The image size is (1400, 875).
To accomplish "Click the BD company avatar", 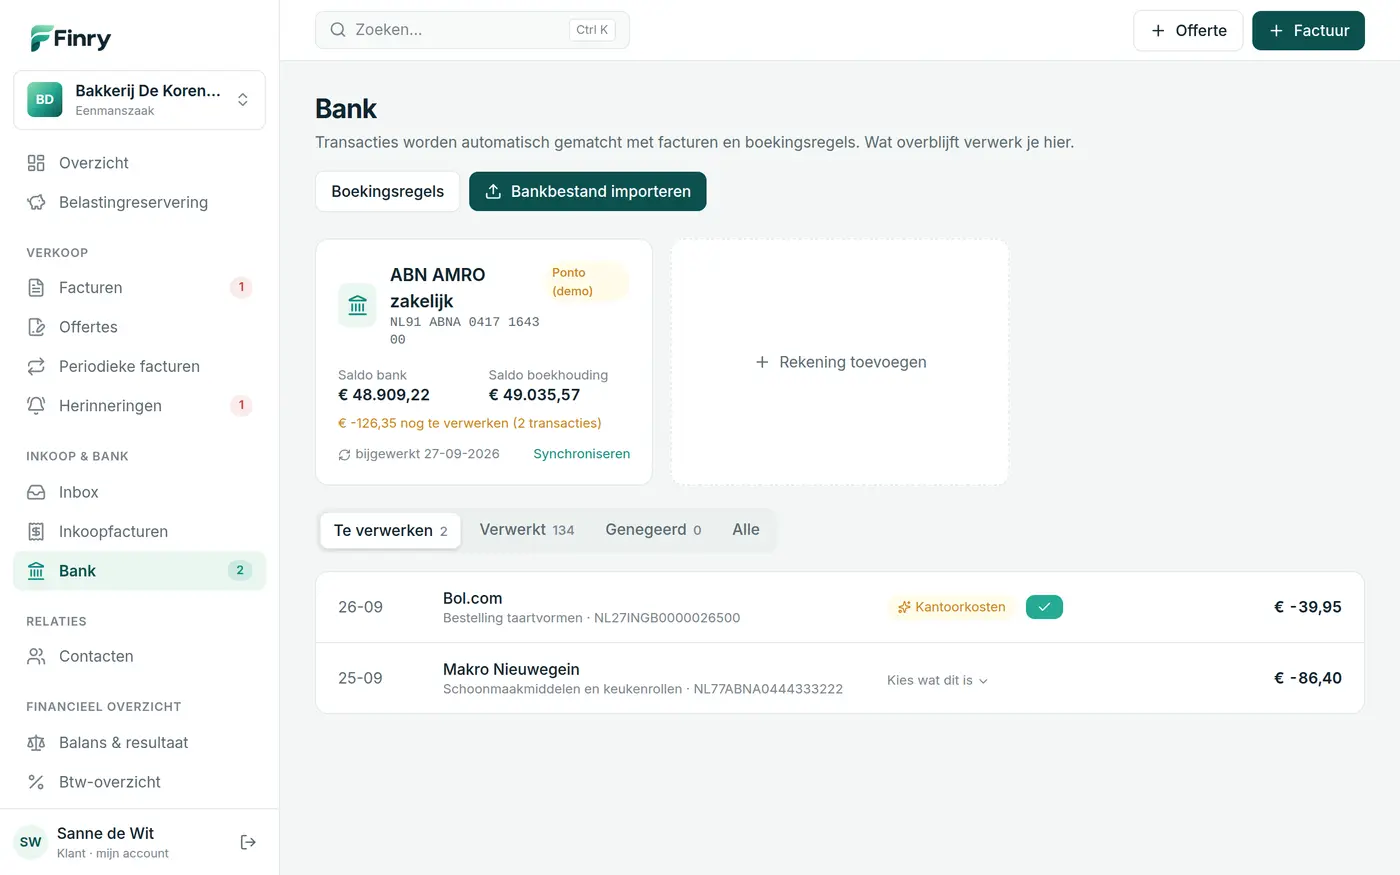I will click(45, 100).
